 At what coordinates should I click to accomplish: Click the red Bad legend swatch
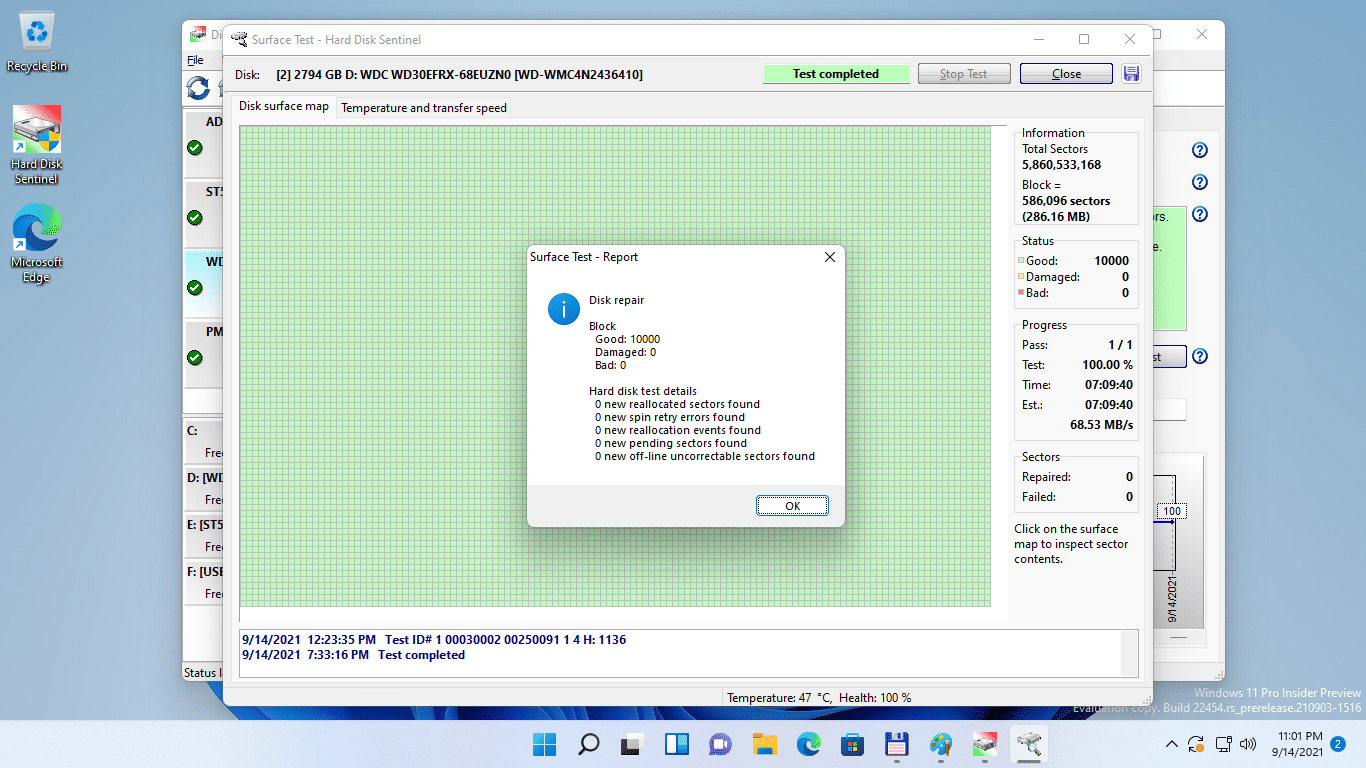(1021, 293)
